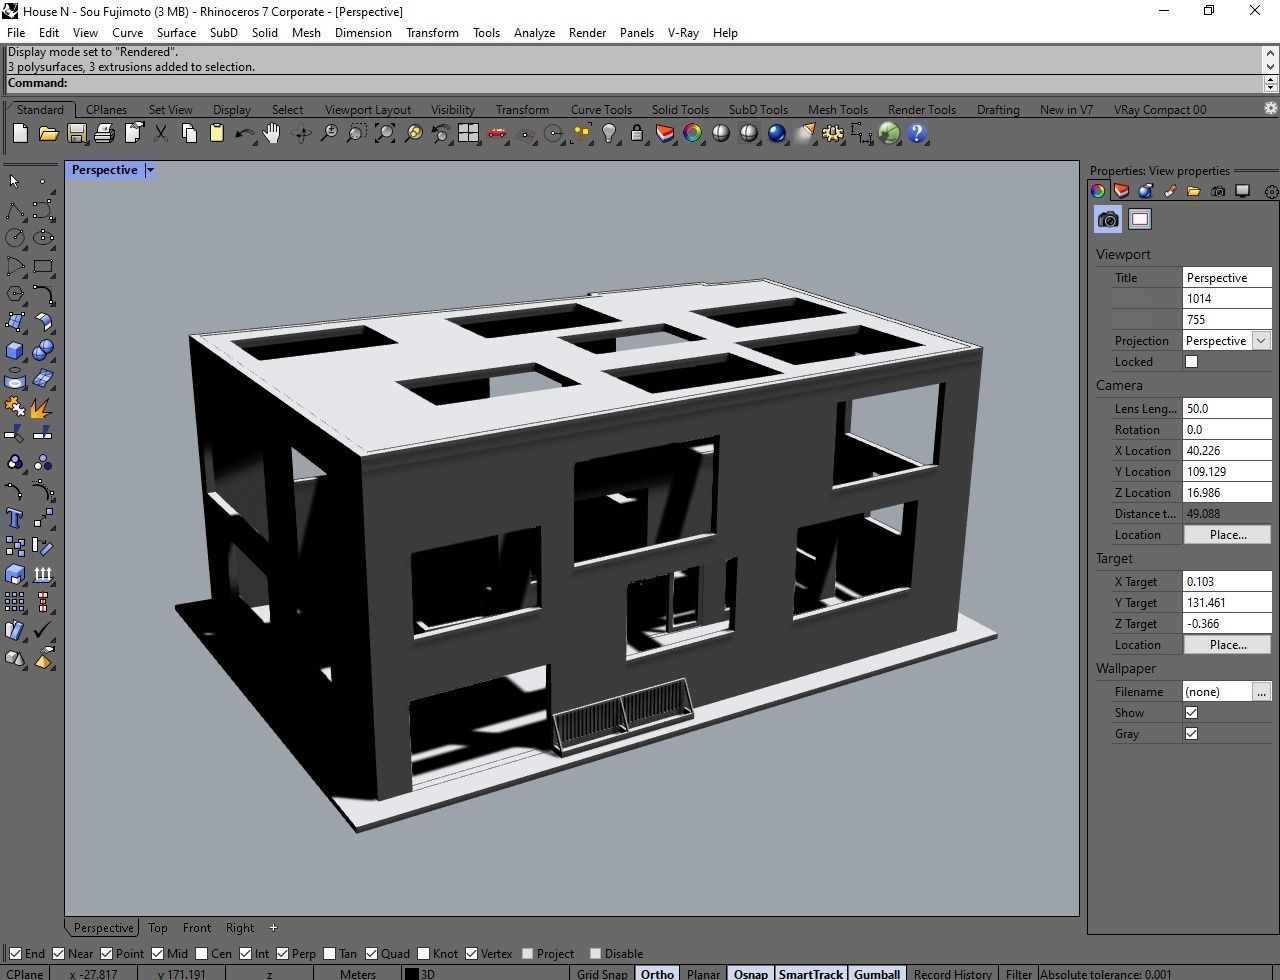Enable the Cen osnap checkbox
Viewport: 1280px width, 980px height.
tap(201, 953)
